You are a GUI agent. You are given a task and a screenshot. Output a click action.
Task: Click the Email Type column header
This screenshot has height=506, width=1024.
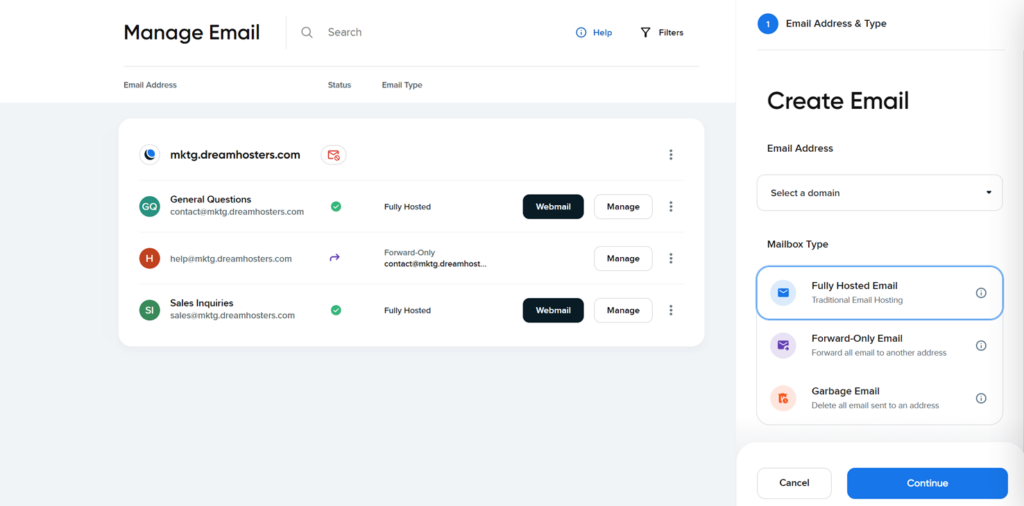click(402, 85)
